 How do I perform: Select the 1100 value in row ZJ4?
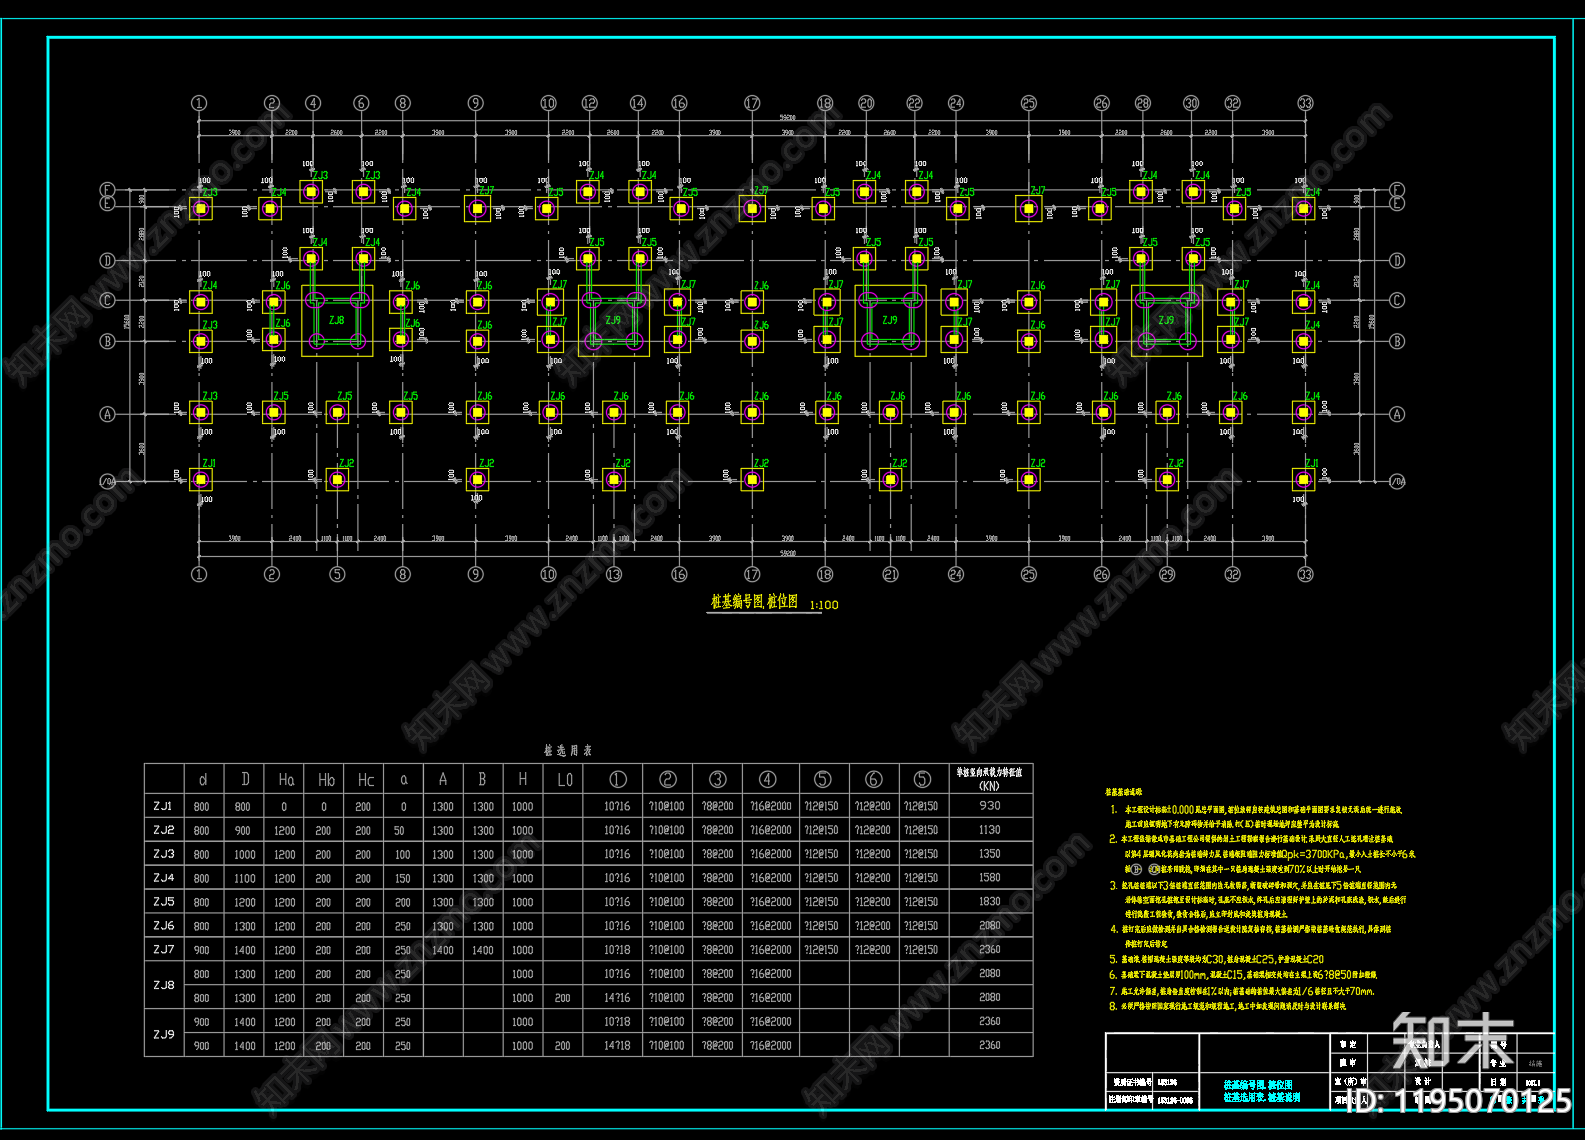(x=245, y=879)
